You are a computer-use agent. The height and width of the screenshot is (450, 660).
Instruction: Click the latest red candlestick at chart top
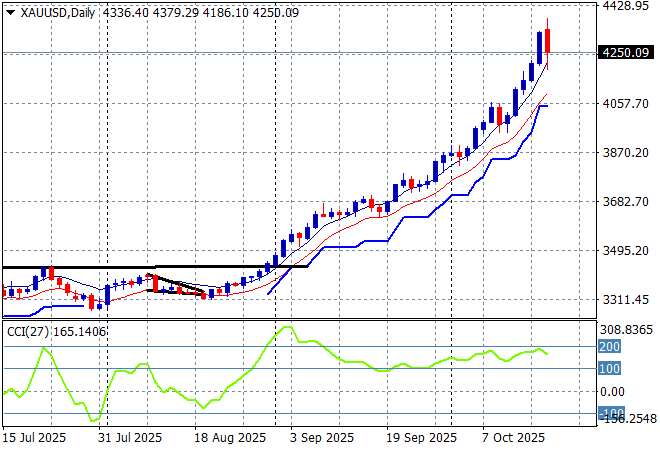[548, 43]
